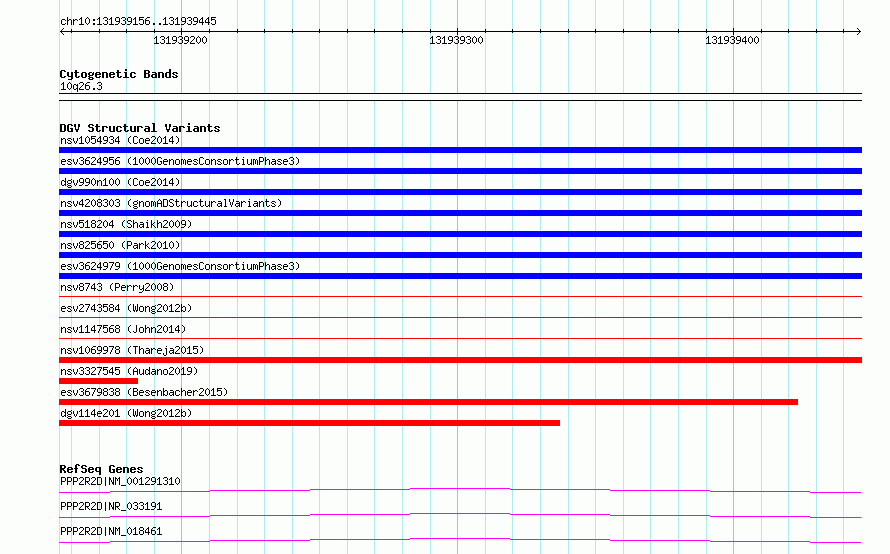
Task: Click the DGV Structural Variants track heading
Action: point(140,128)
